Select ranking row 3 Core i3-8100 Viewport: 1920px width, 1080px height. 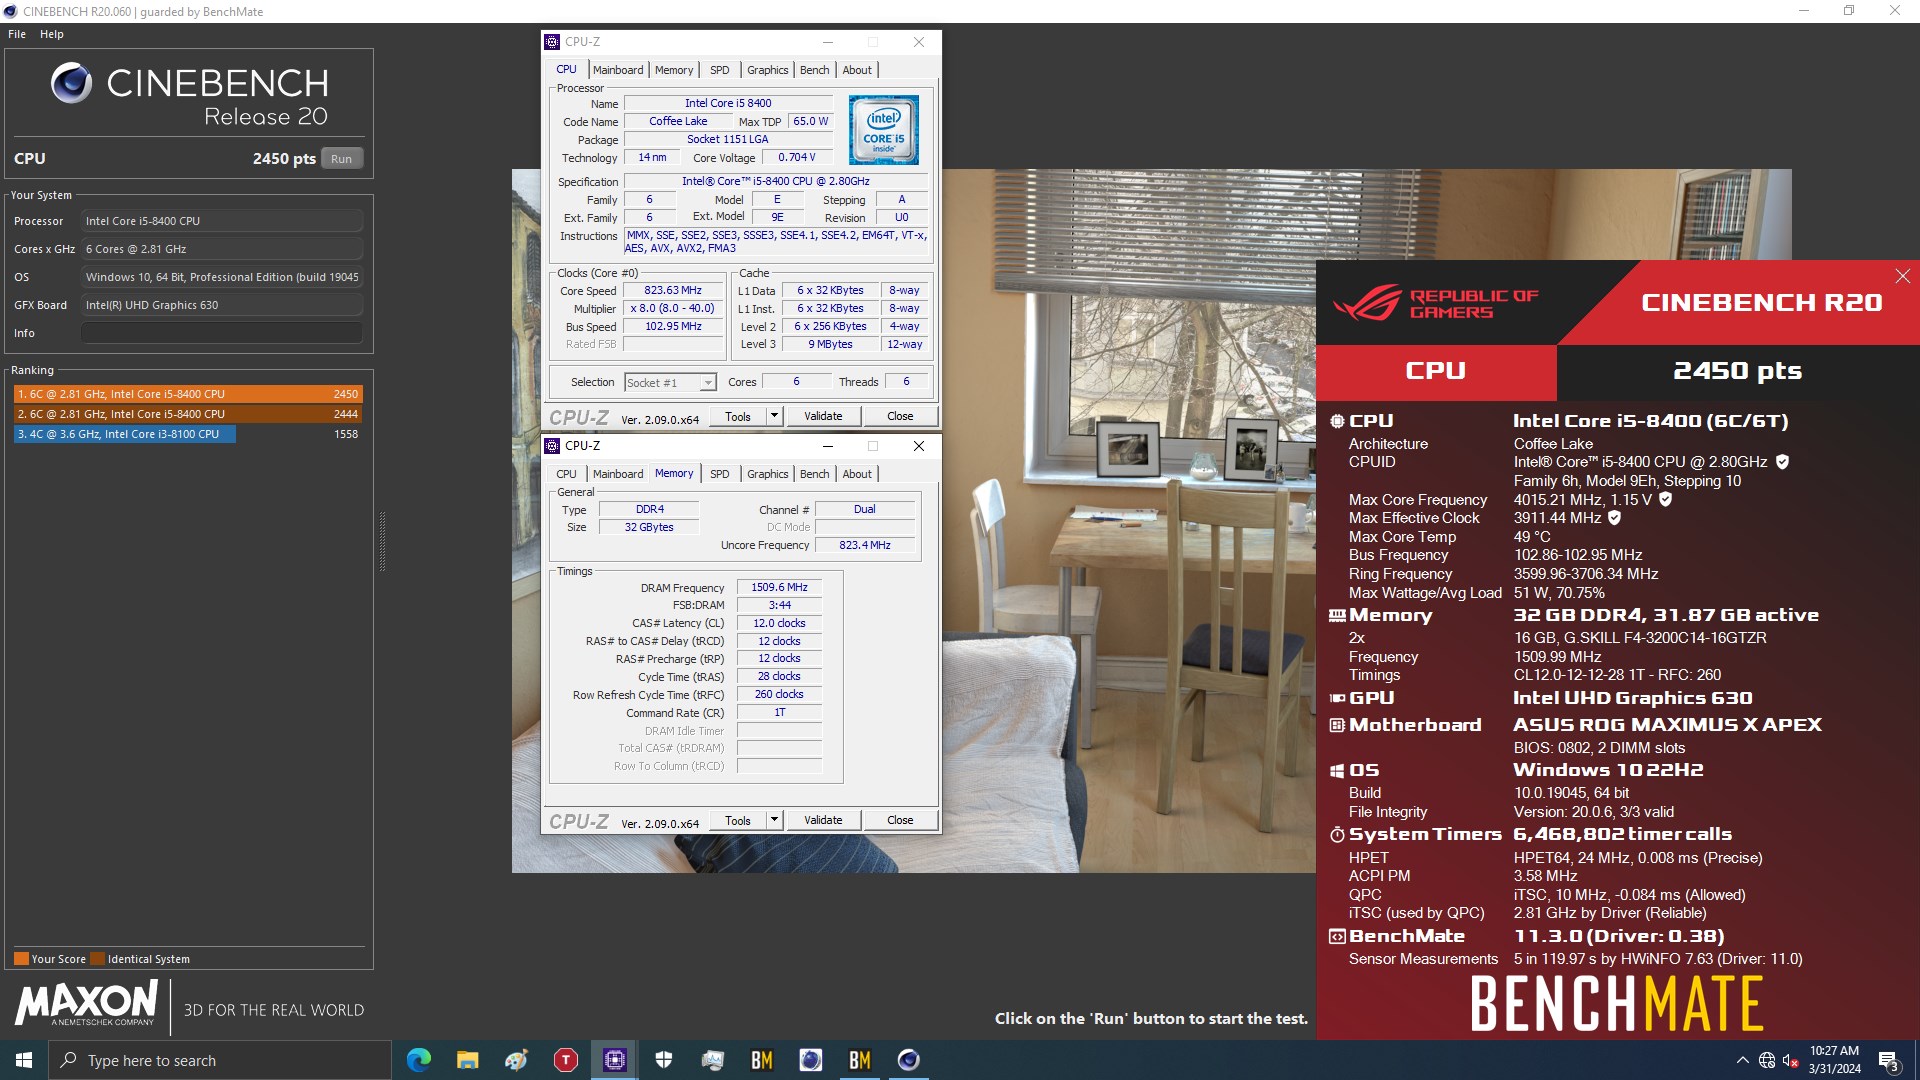coord(188,434)
